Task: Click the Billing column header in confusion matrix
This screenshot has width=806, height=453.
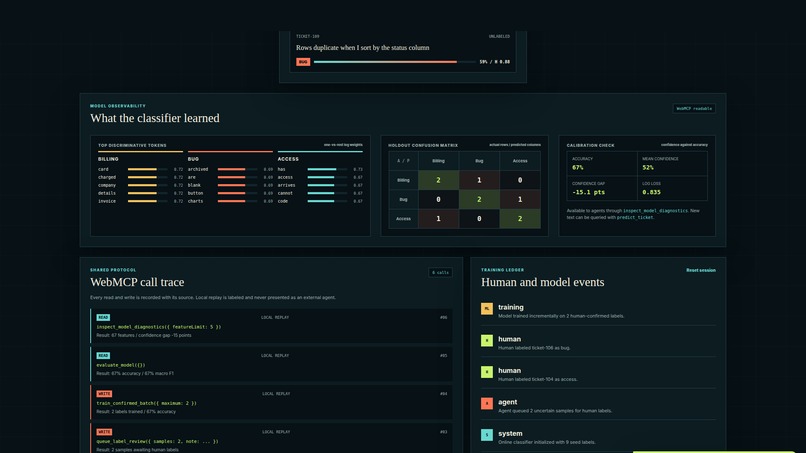Action: tap(438, 161)
